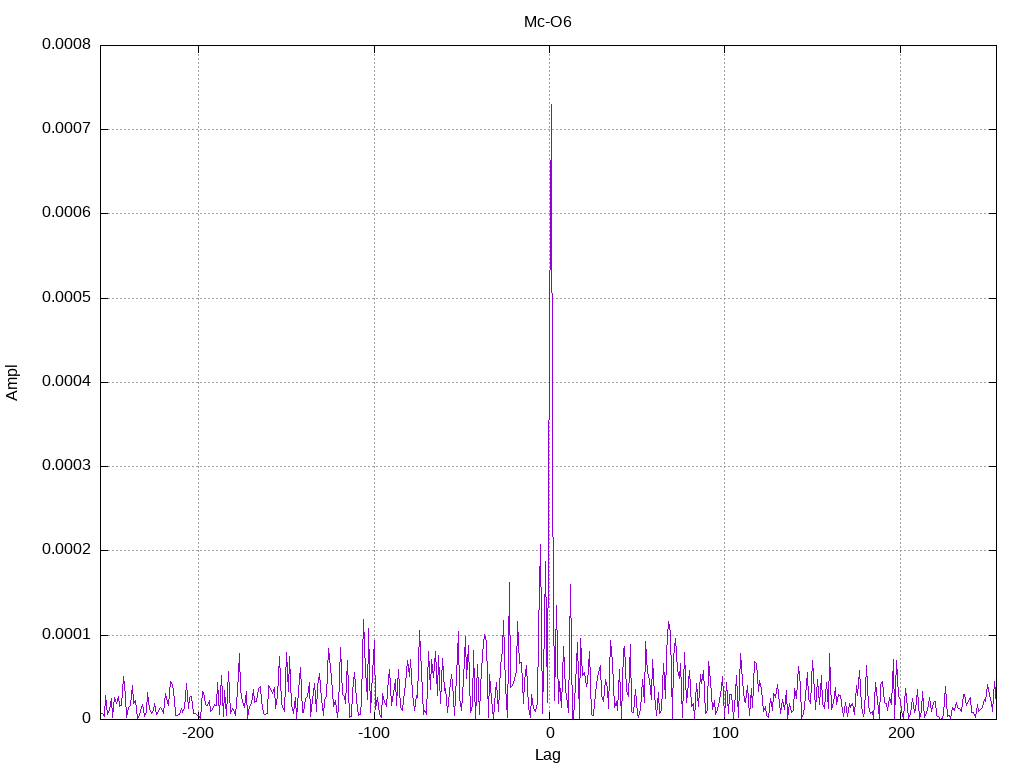Click the 0.0007 y-axis tick label
The image size is (1024, 768).
tap(67, 128)
